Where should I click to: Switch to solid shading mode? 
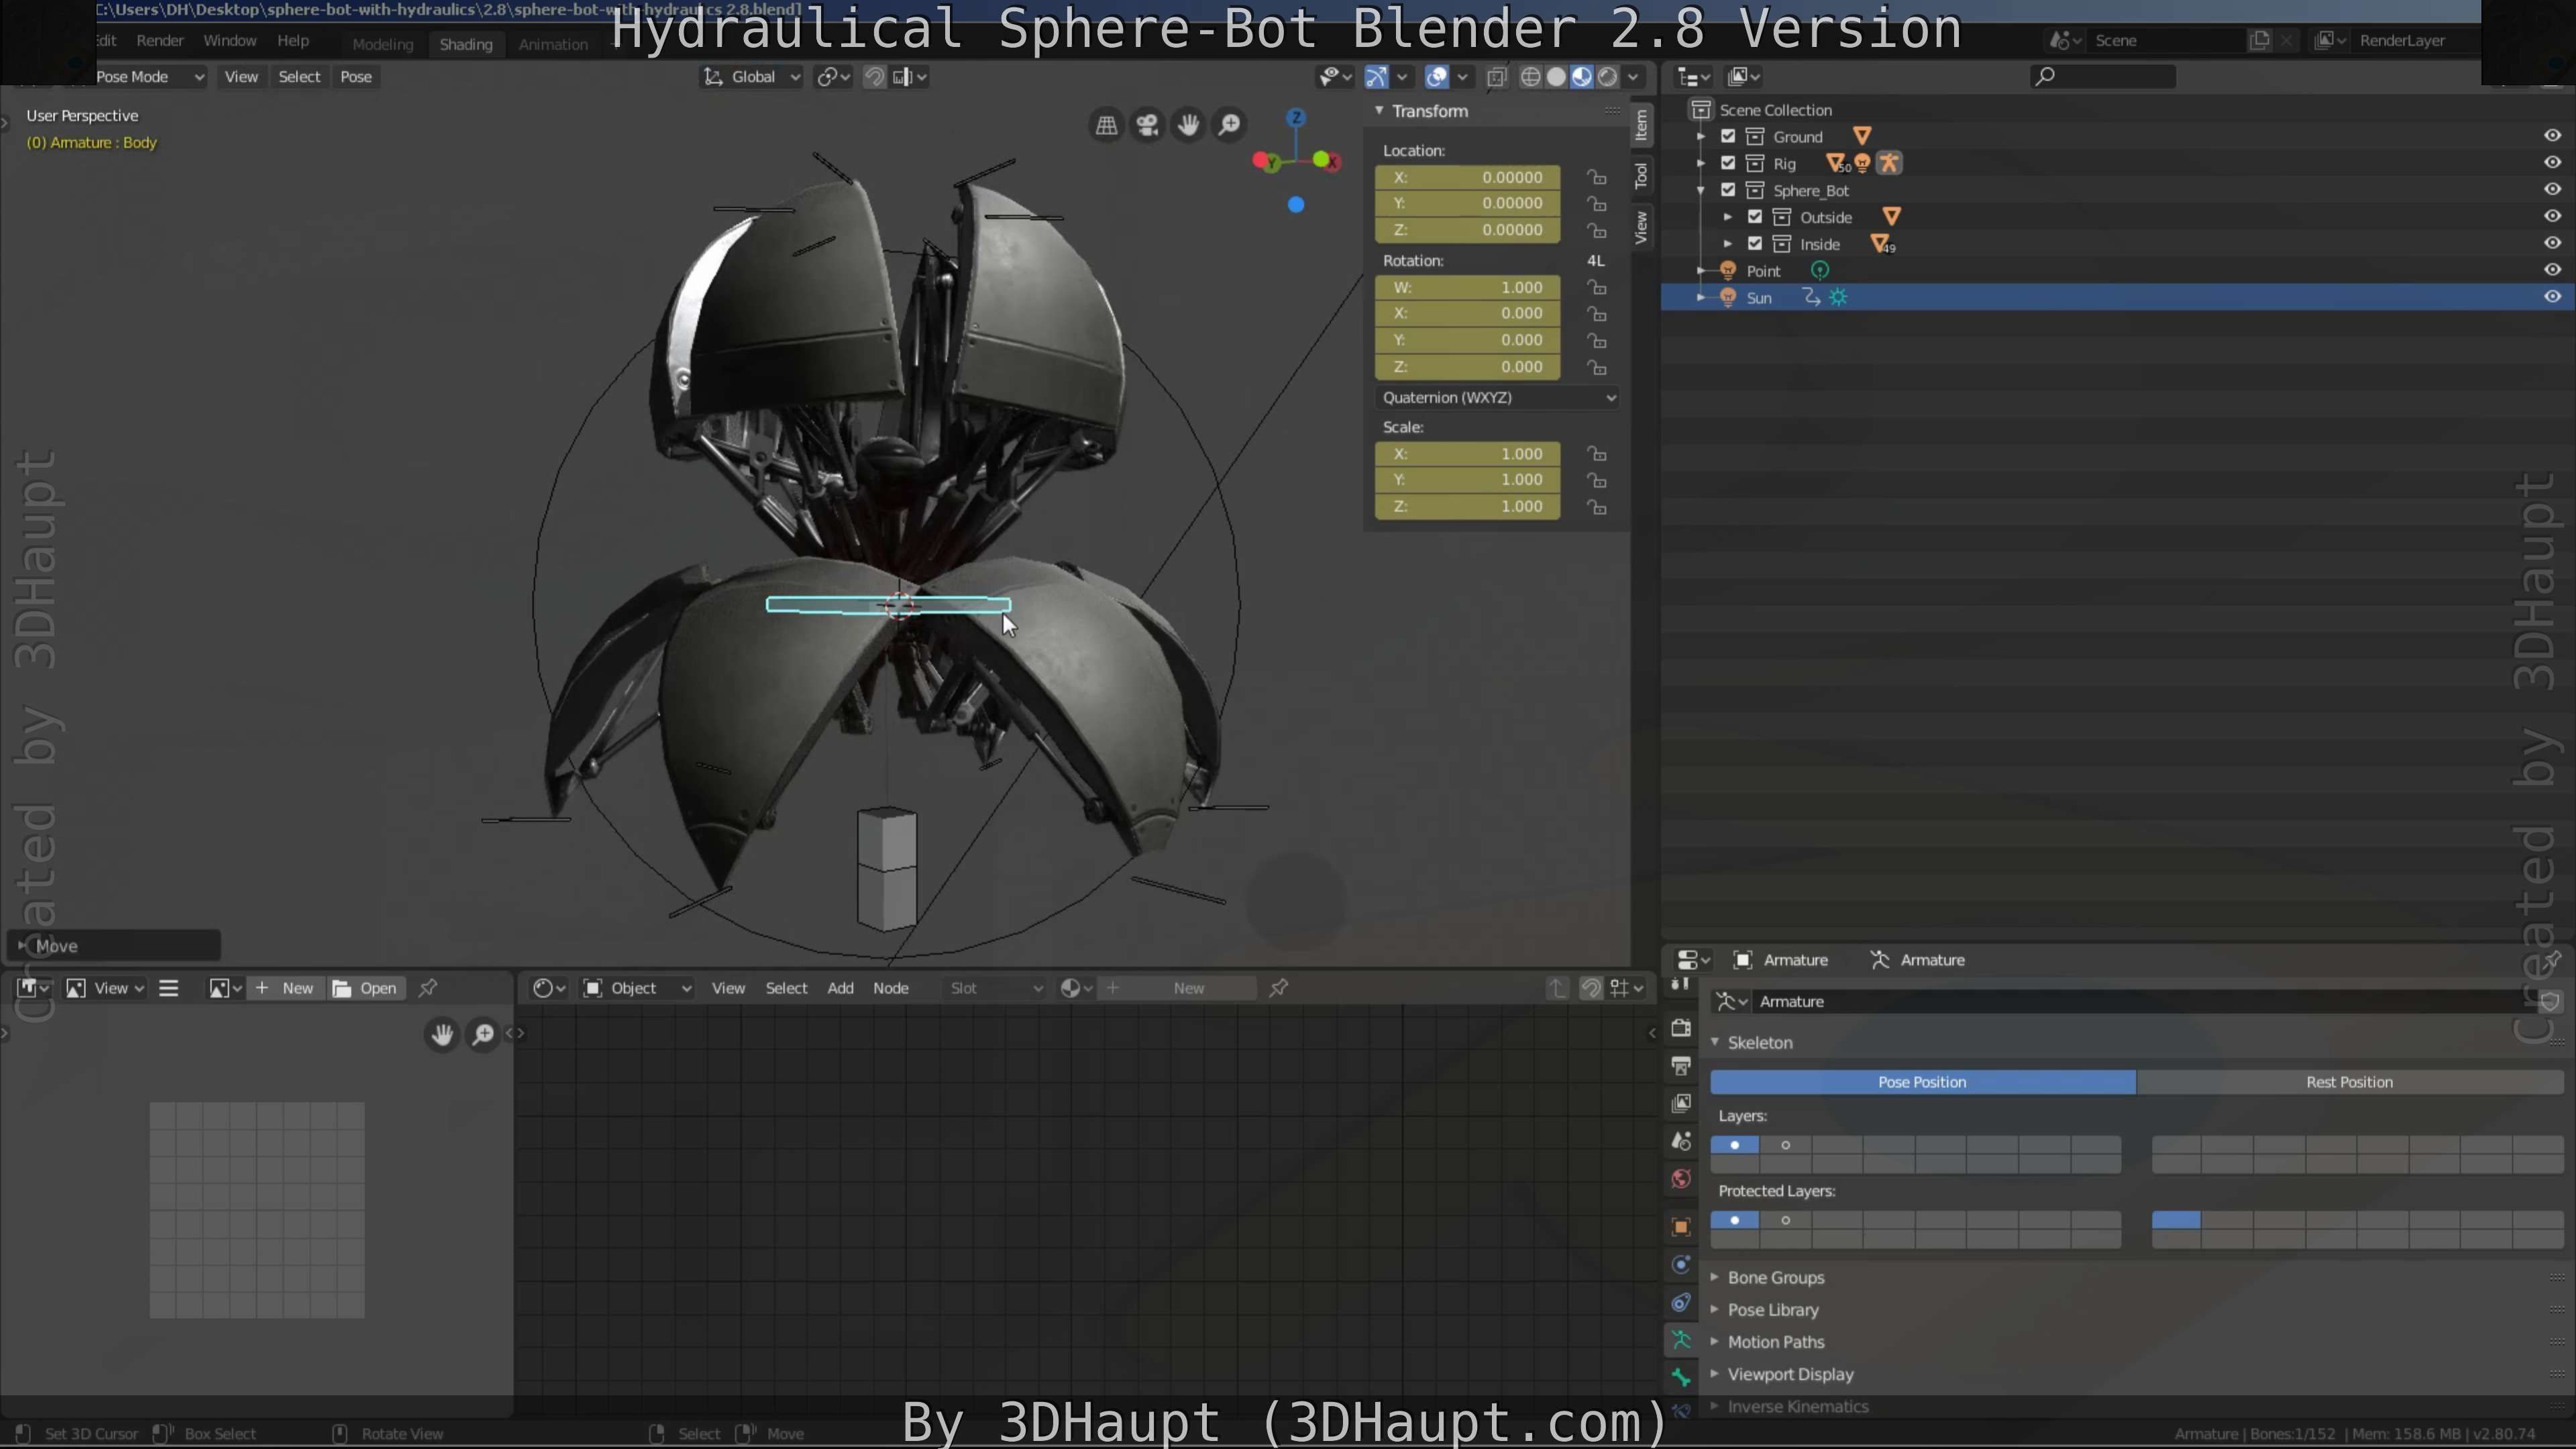1556,77
